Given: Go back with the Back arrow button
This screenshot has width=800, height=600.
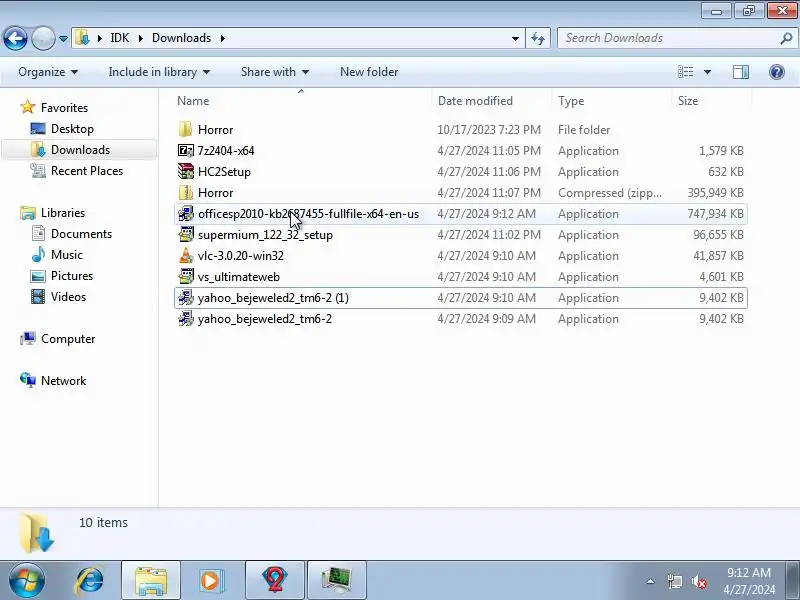Looking at the screenshot, I should point(15,38).
